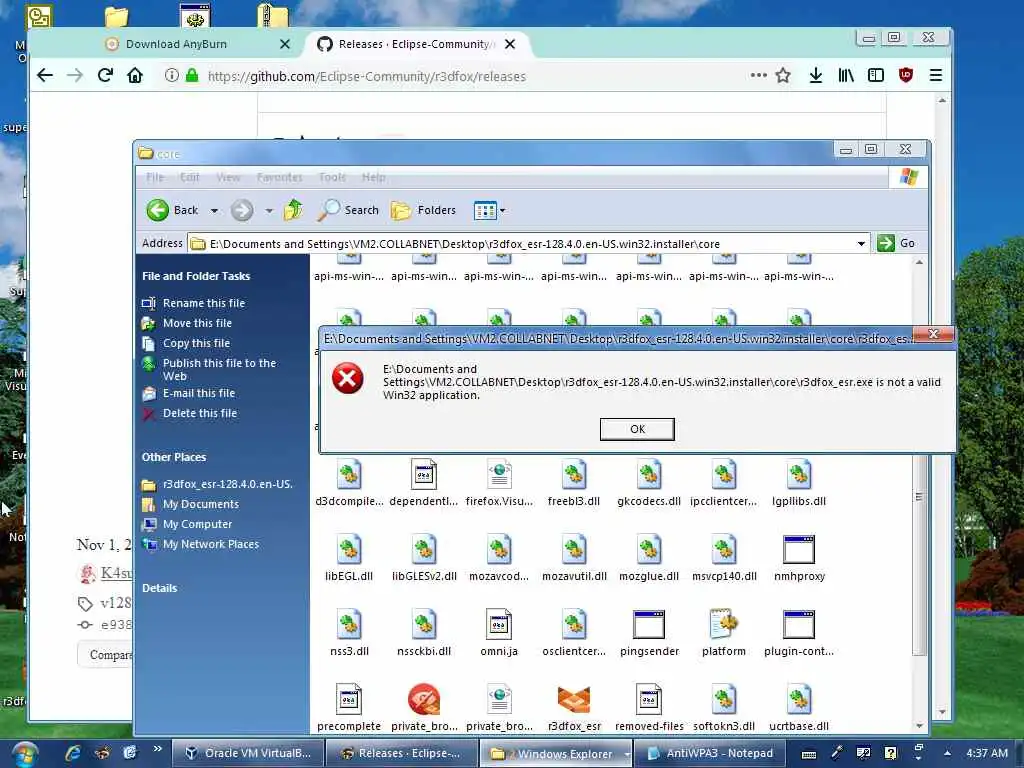This screenshot has height=768, width=1024.
Task: Close the Releases Eclipse-Community browser tab
Action: [x=510, y=44]
